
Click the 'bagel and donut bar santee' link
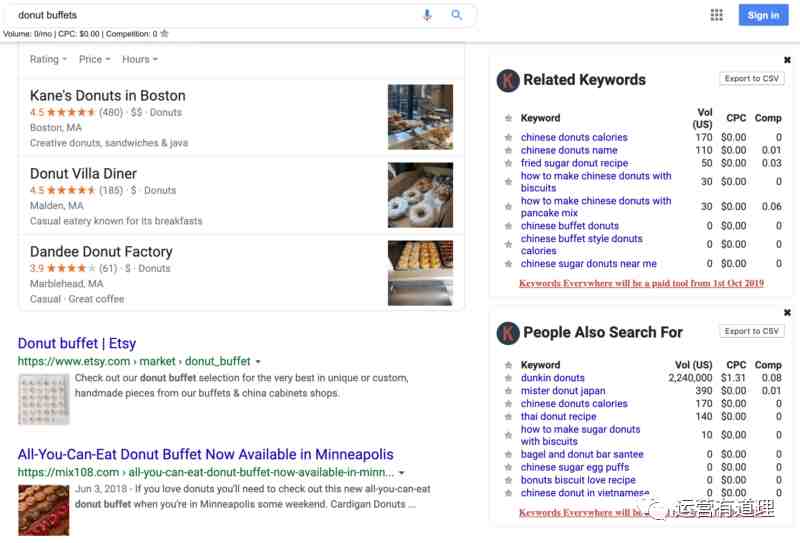(x=582, y=454)
